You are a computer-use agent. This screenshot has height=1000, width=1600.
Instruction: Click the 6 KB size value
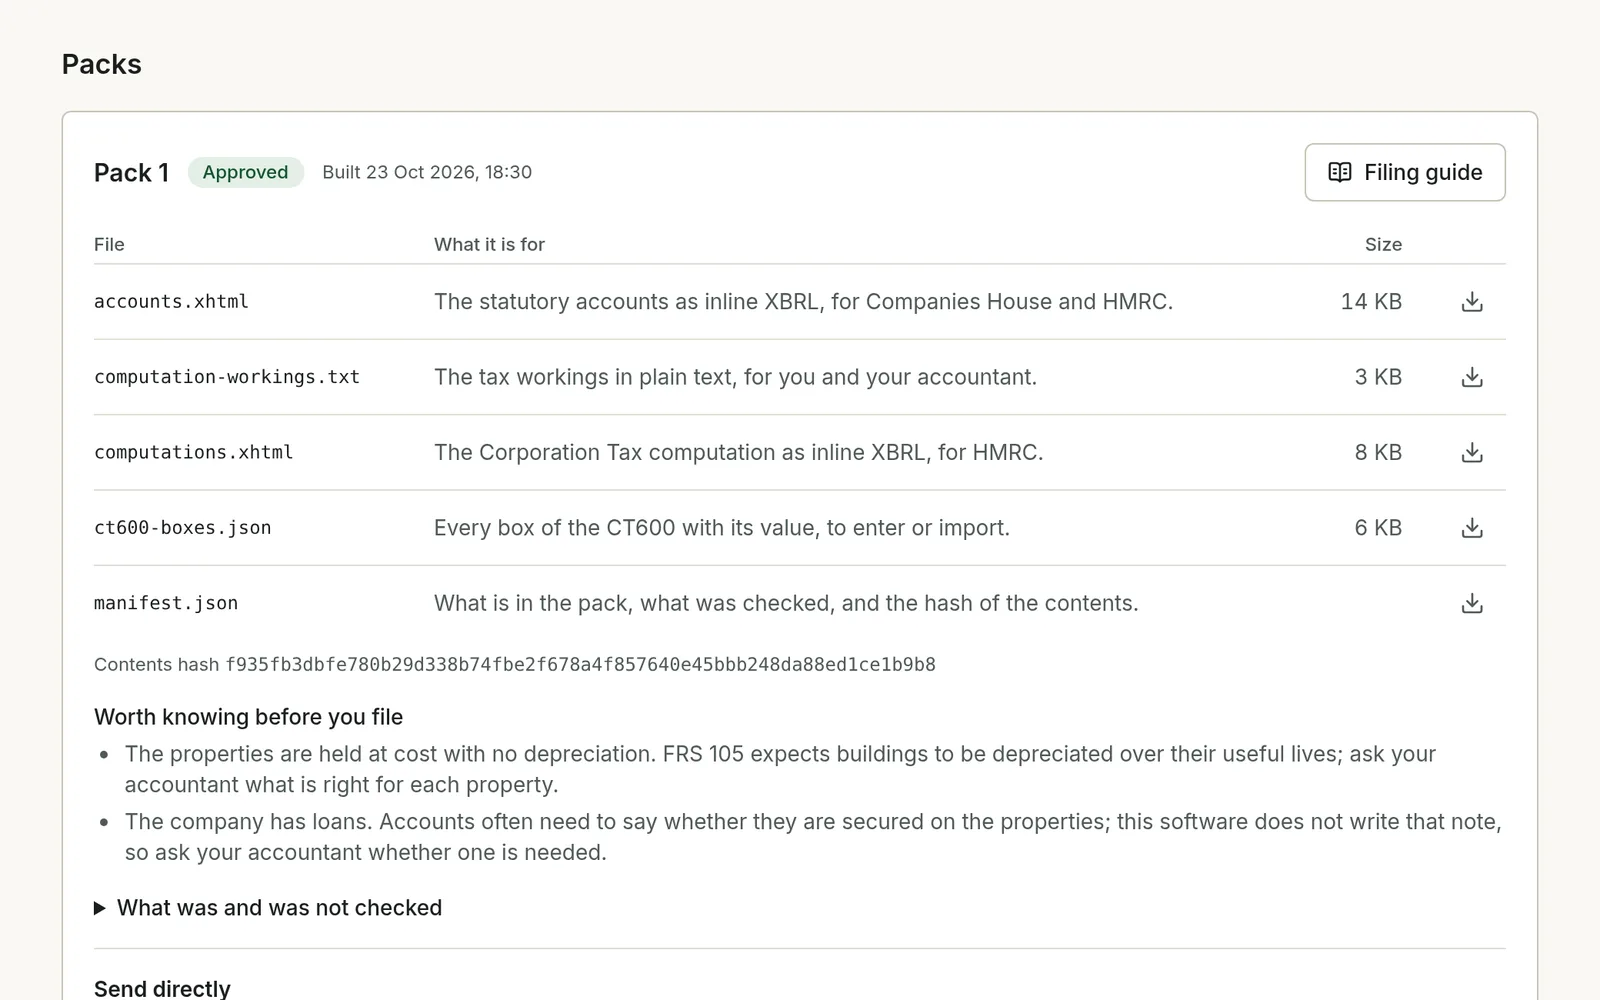(1378, 528)
